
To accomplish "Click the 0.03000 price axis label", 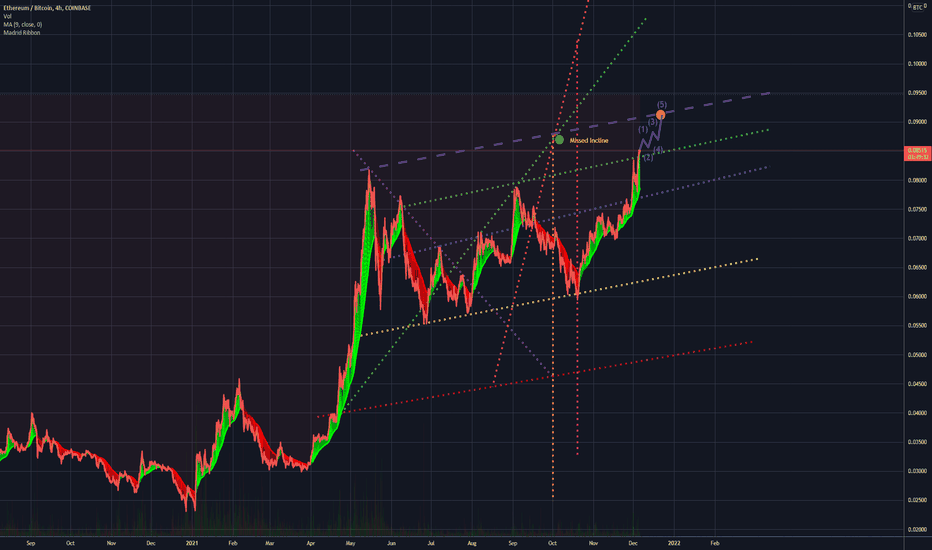I will point(917,472).
